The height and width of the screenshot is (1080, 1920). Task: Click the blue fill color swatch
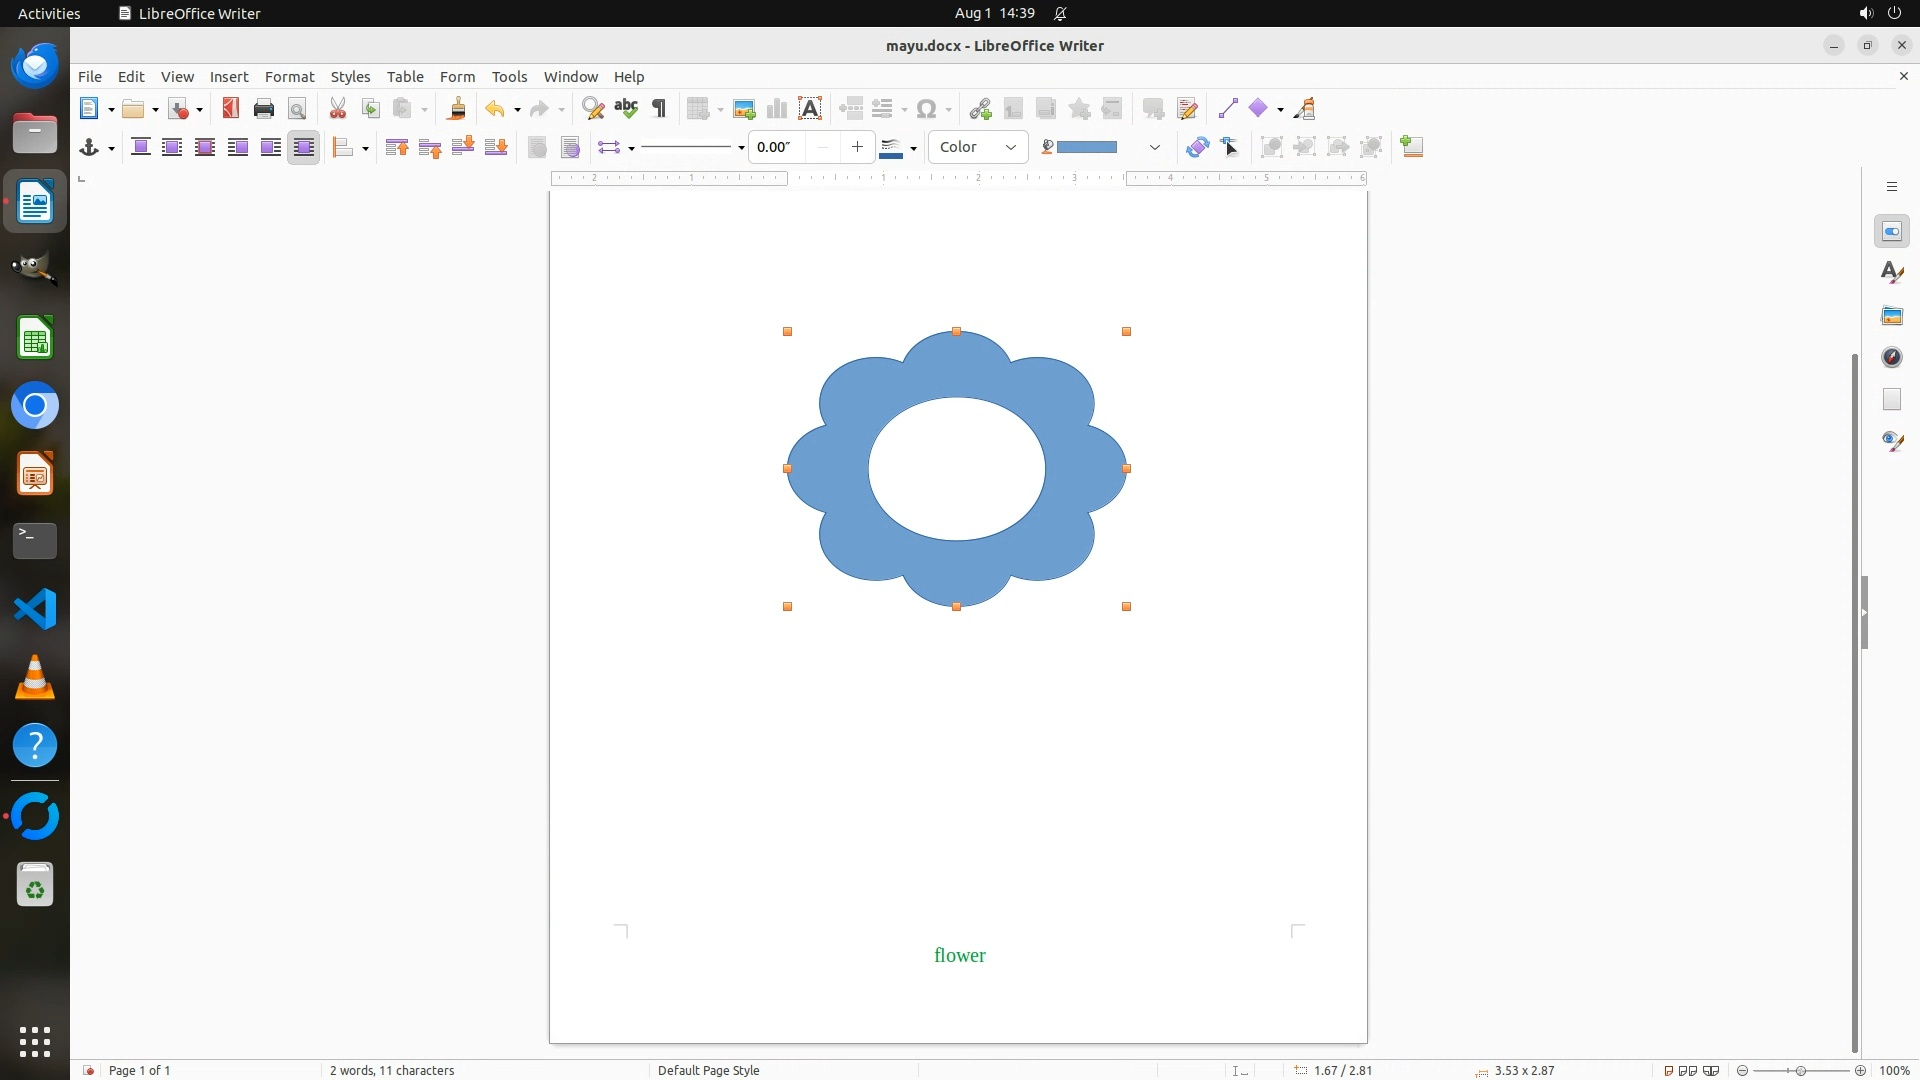[1086, 147]
